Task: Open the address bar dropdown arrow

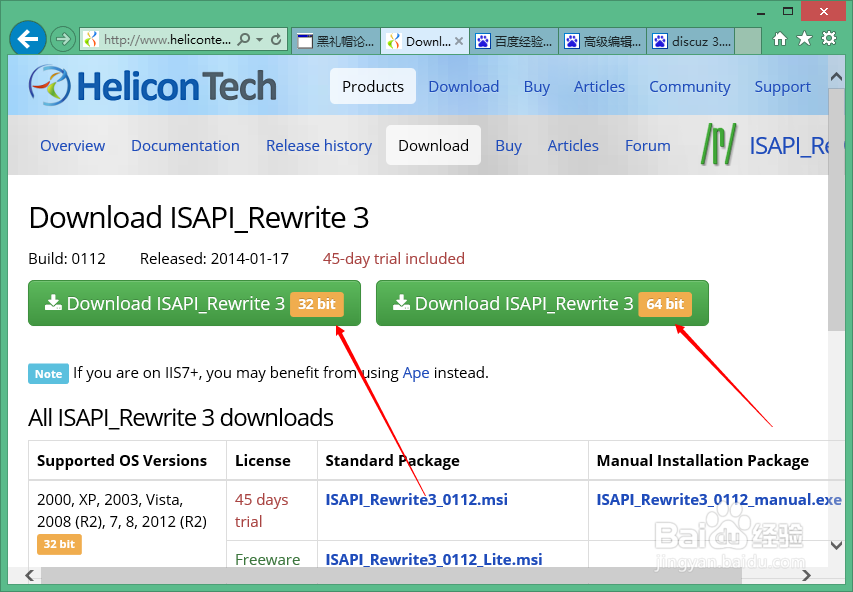Action: coord(259,40)
